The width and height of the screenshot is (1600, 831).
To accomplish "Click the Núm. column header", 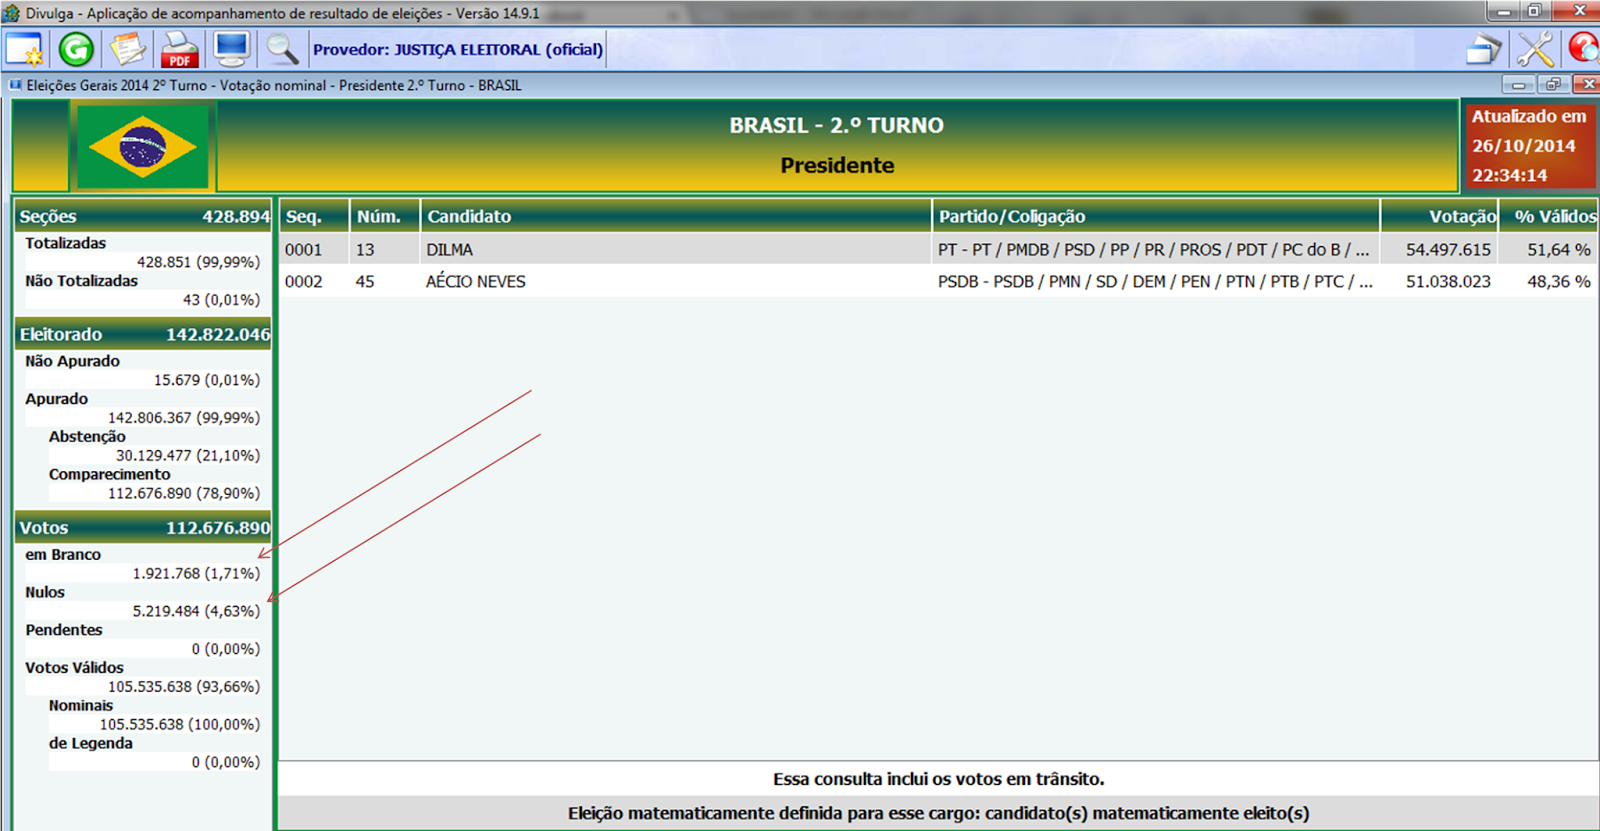I will click(x=385, y=216).
